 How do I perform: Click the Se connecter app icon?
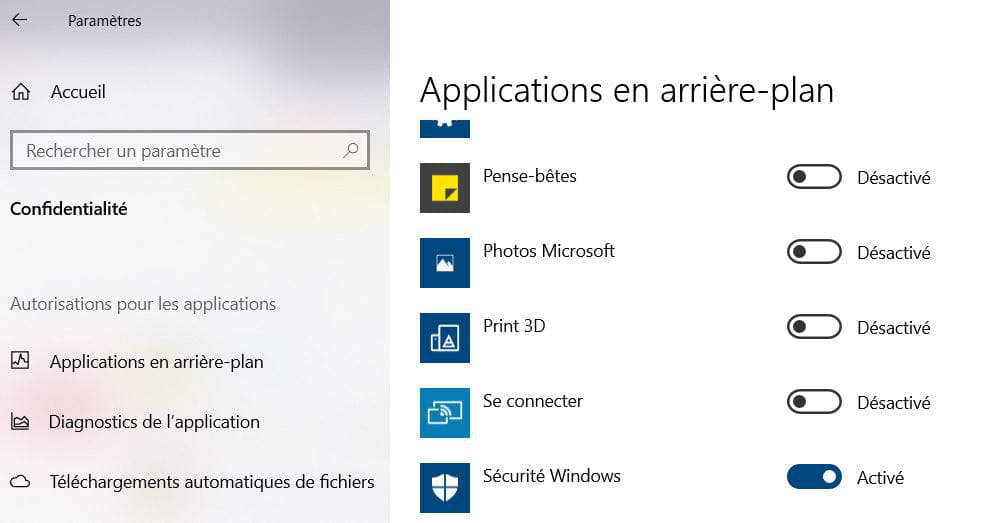pos(444,413)
